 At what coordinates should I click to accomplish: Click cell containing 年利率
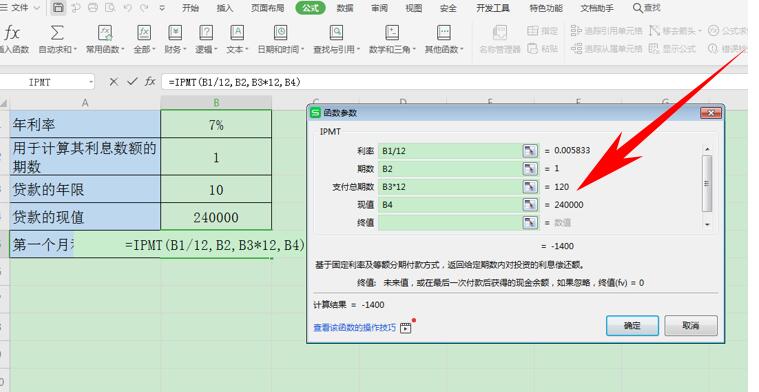tap(85, 124)
